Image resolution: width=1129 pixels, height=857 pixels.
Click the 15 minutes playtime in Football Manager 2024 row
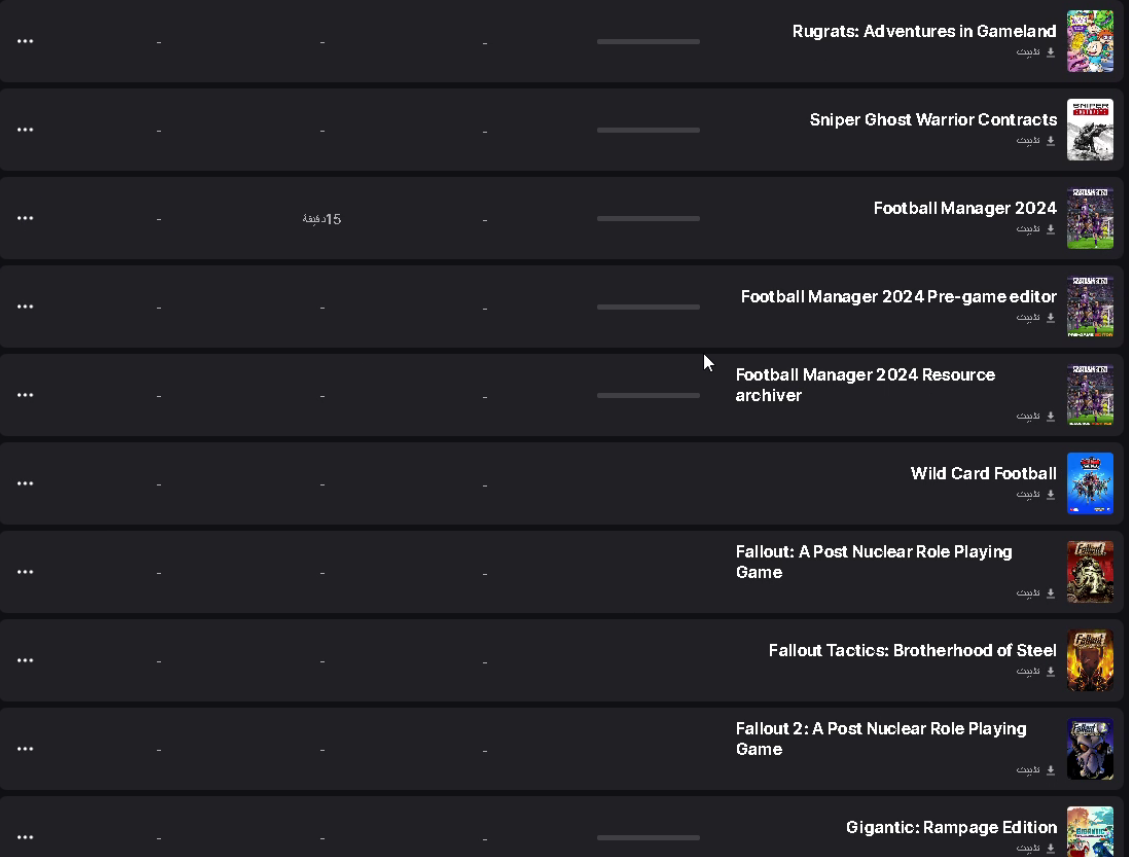pos(322,219)
